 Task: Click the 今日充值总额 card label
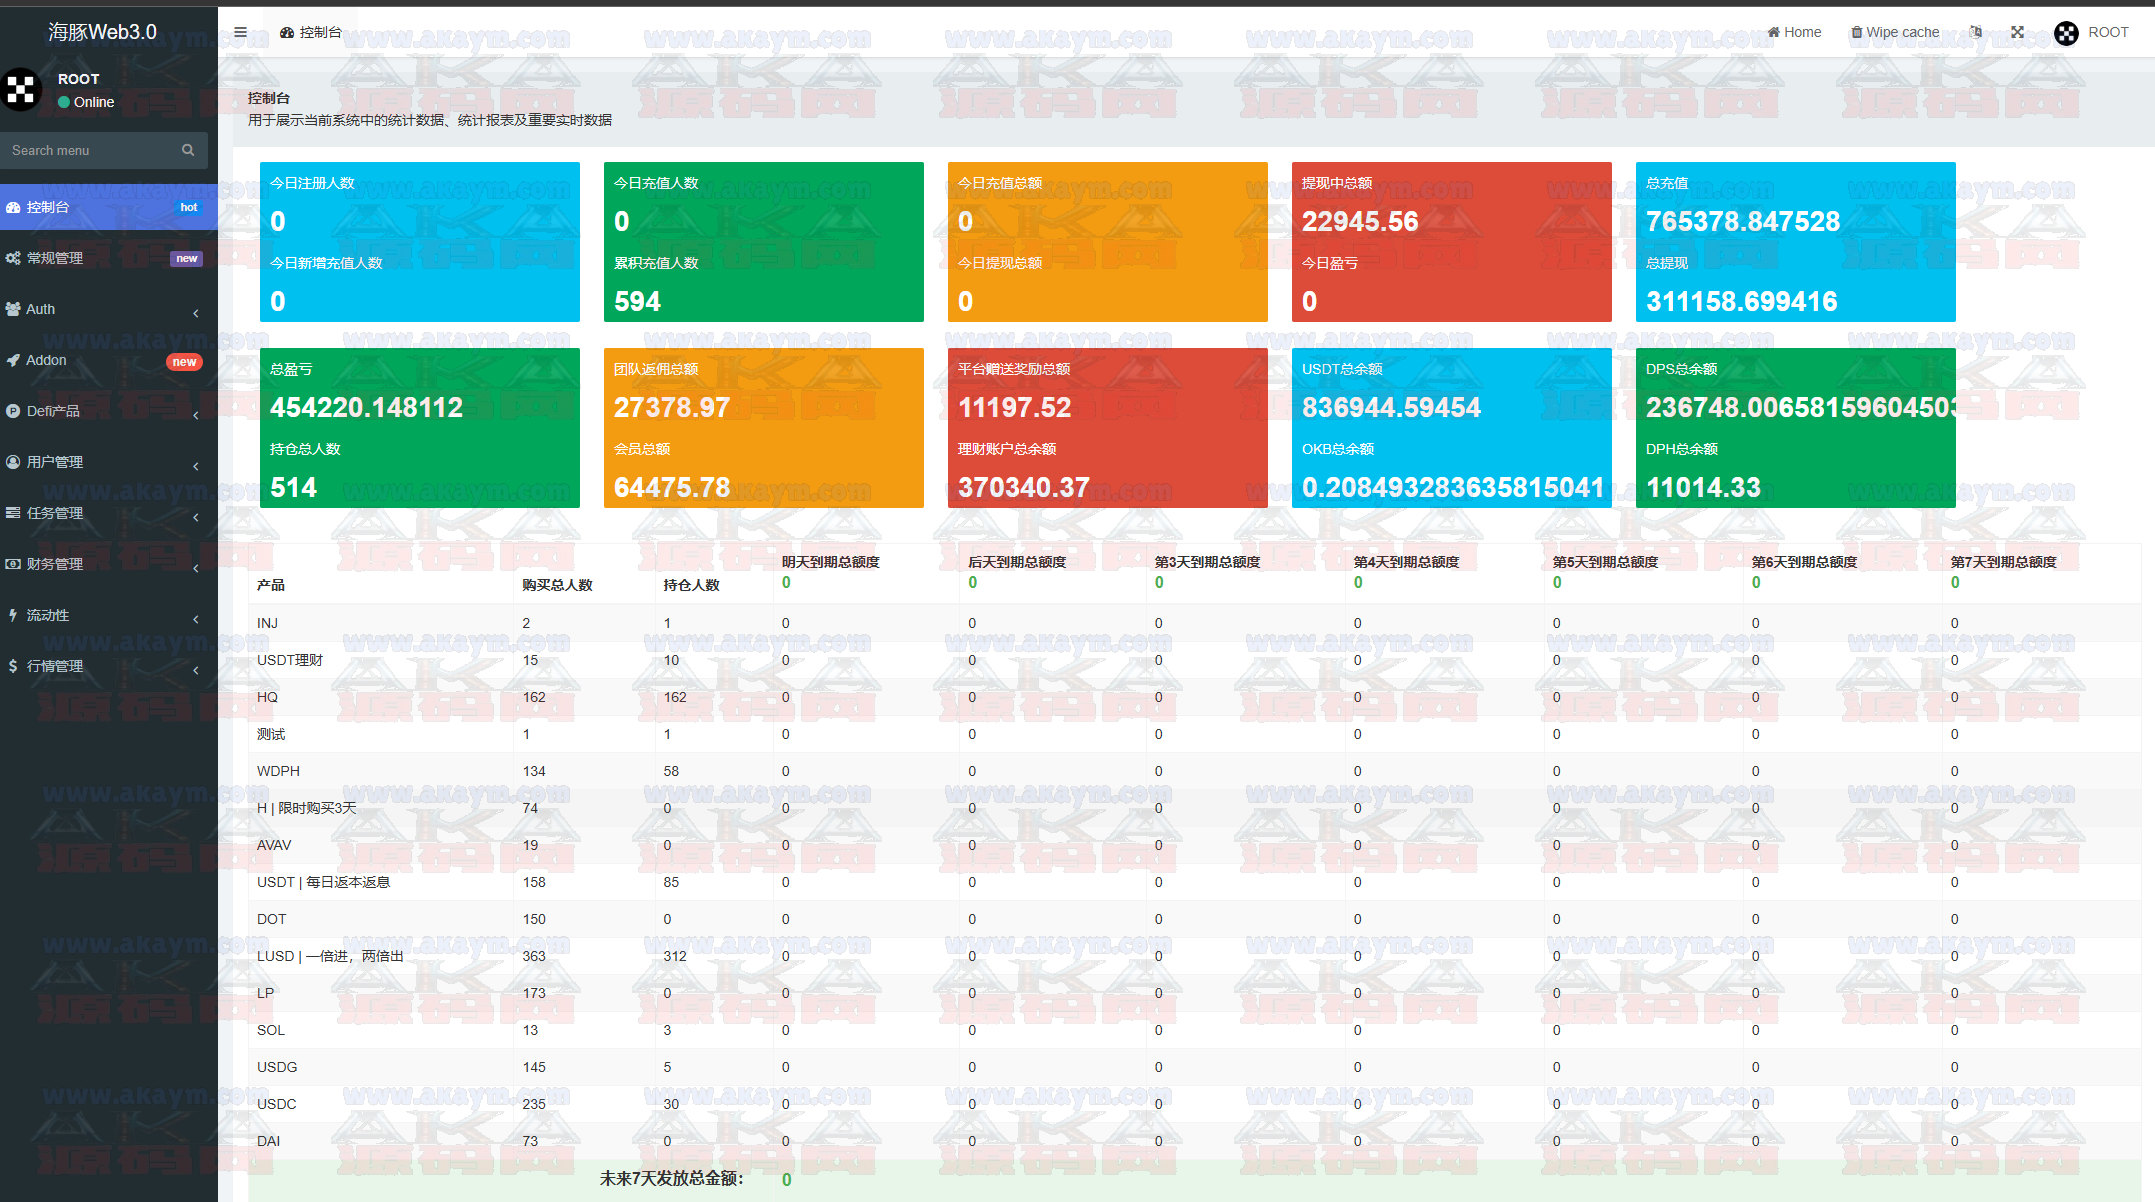(x=1000, y=183)
